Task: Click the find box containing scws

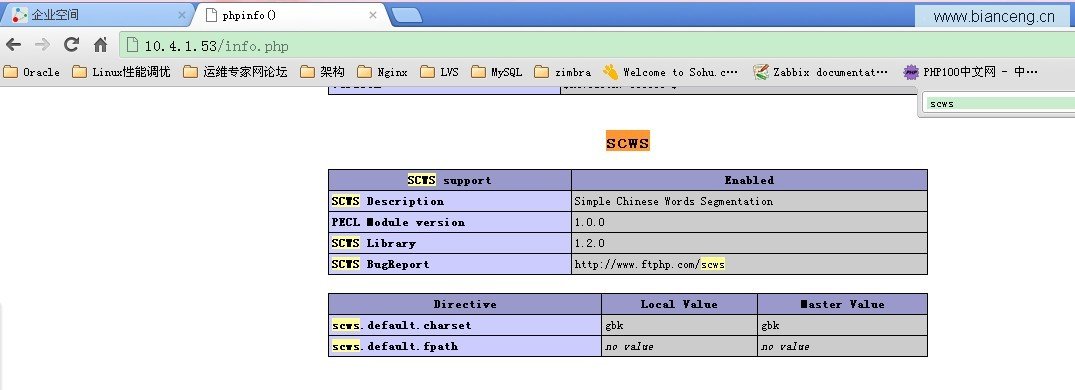Action: [x=1000, y=103]
